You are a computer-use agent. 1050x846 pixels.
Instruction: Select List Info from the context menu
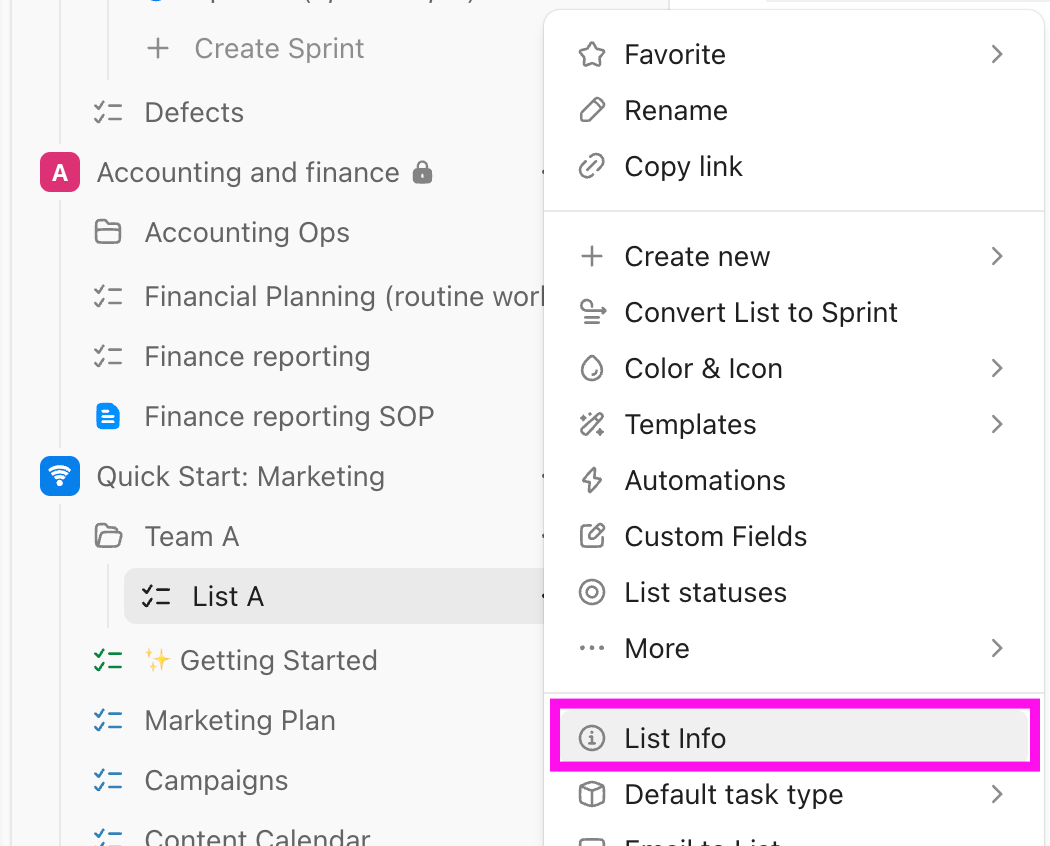click(x=675, y=739)
